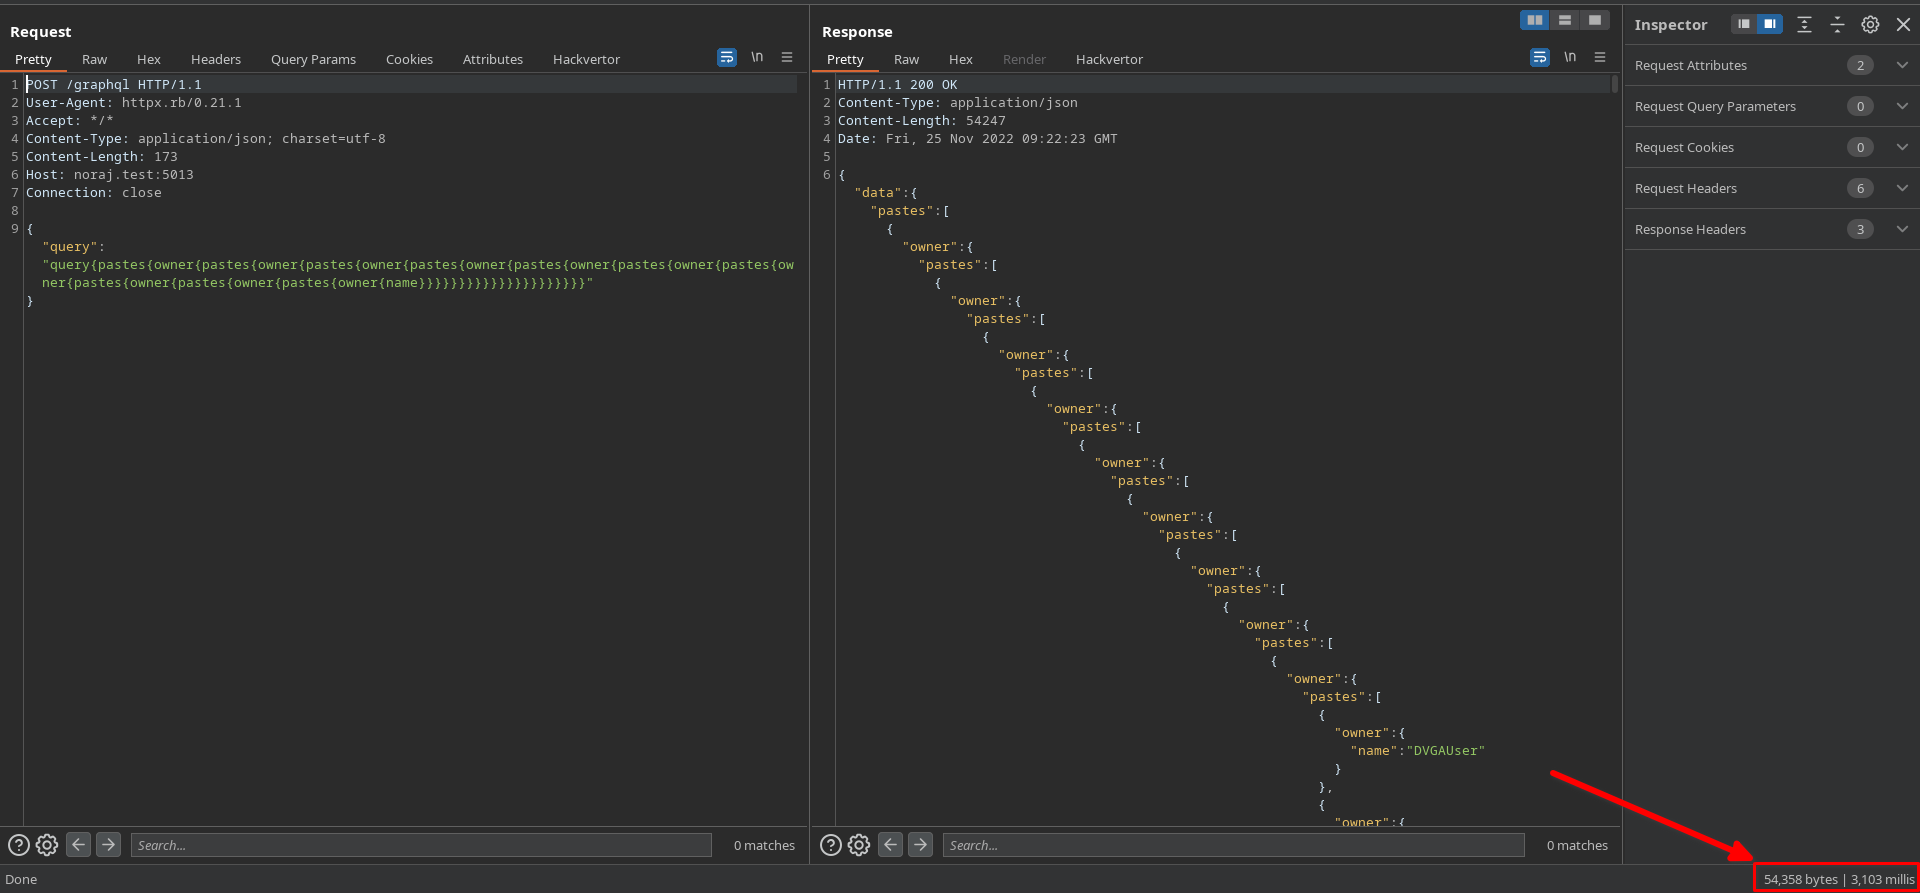Toggle word wrap icon in Response panel
Viewport: 1920px width, 893px height.
pyautogui.click(x=1540, y=58)
